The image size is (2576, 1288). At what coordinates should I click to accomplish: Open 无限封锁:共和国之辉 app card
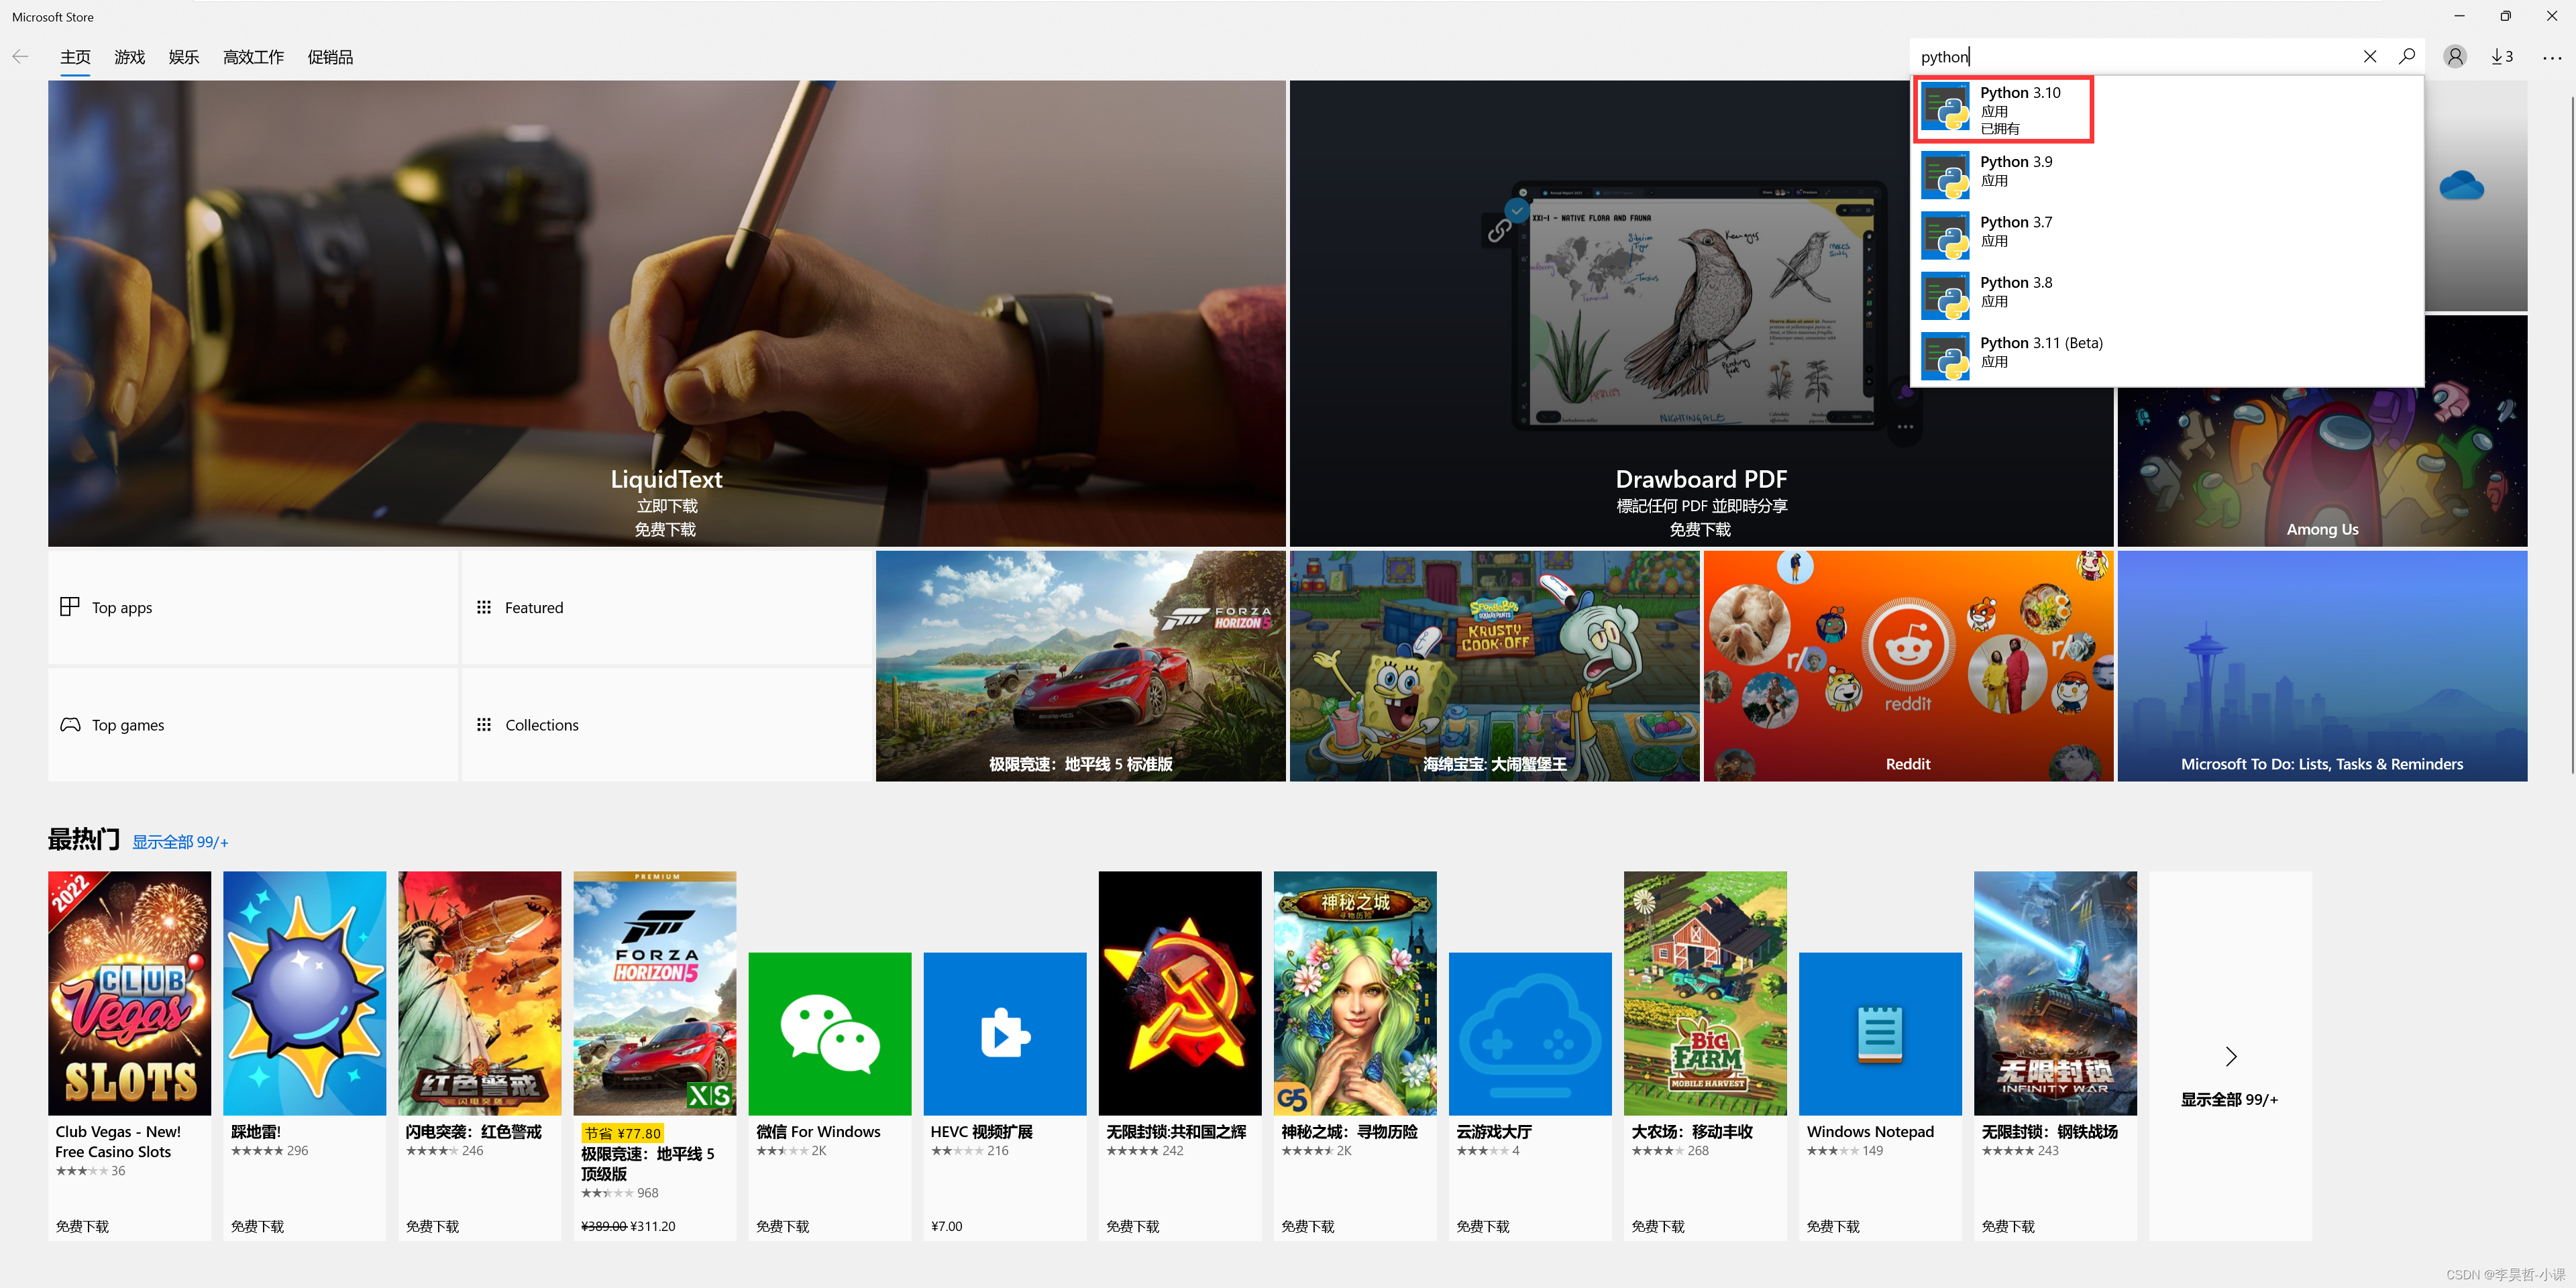1180,1056
